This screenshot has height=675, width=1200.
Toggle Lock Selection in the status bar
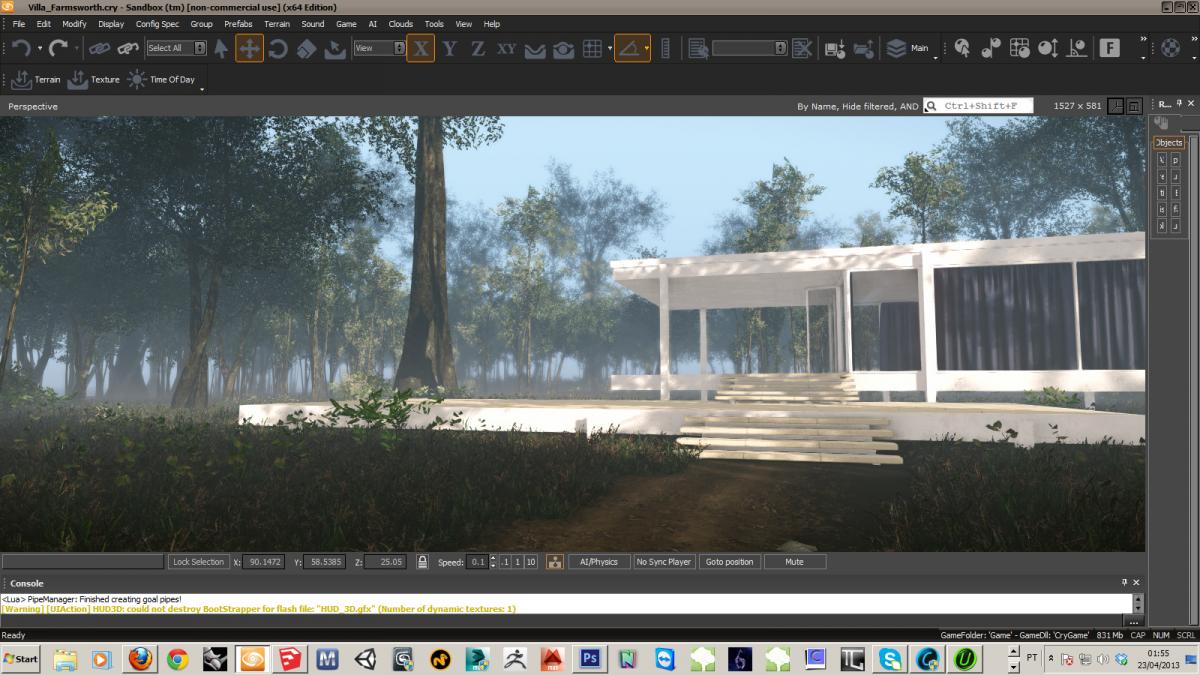pos(198,561)
